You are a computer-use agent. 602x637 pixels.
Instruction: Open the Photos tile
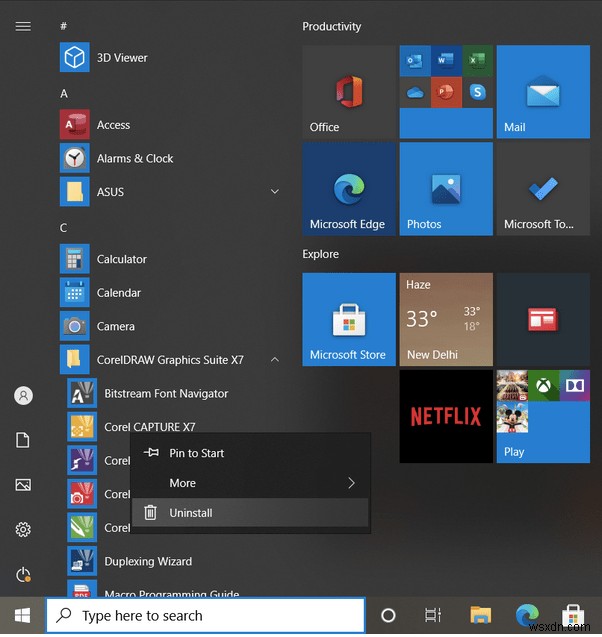446,189
